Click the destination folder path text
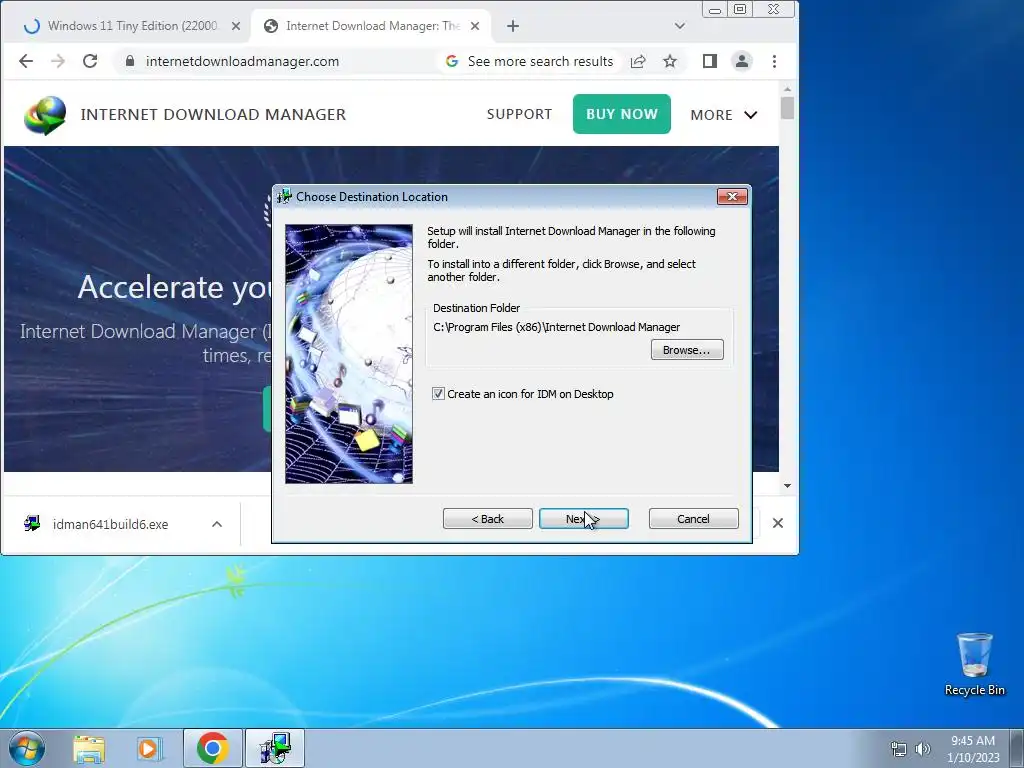This screenshot has width=1024, height=768. coord(556,327)
